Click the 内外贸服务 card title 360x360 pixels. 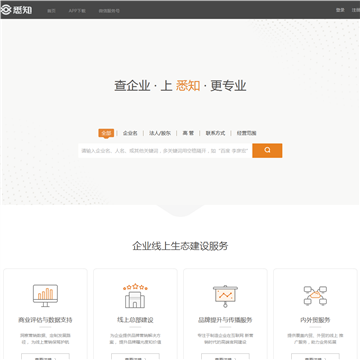315,320
